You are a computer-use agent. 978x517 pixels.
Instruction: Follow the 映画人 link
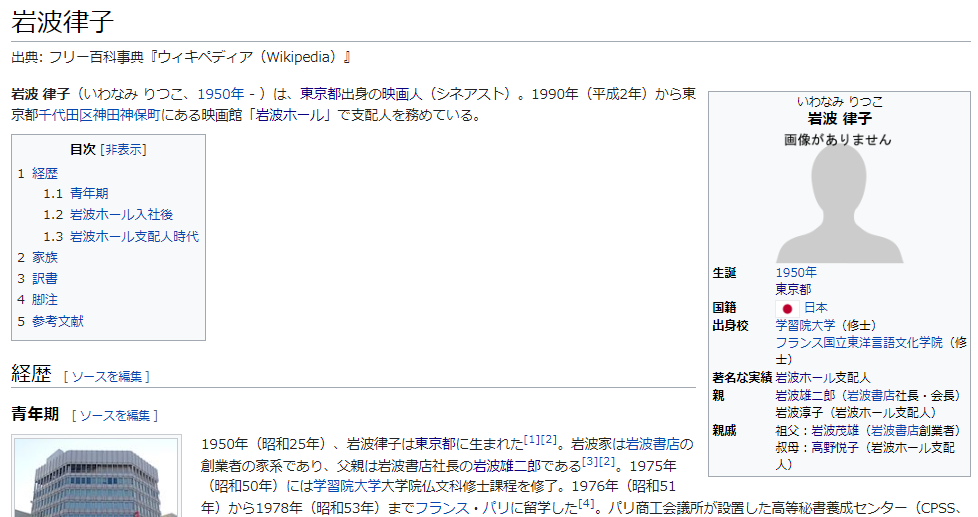coord(402,94)
